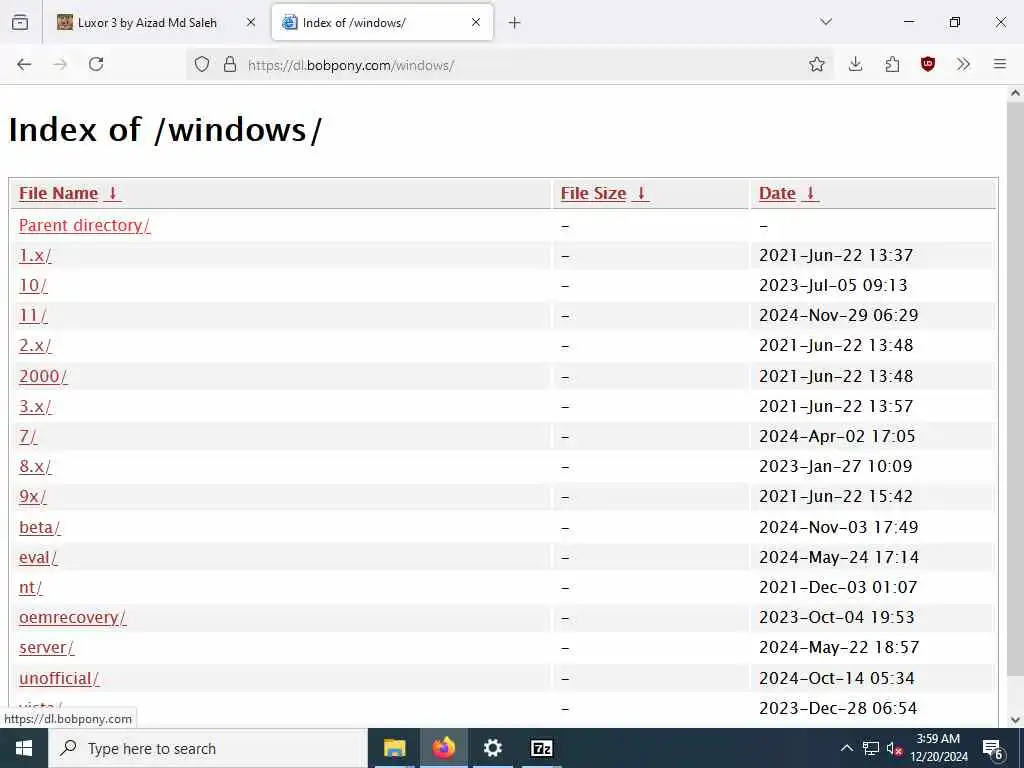Open the 1.x/ folder link
1024x768 pixels.
pos(35,255)
